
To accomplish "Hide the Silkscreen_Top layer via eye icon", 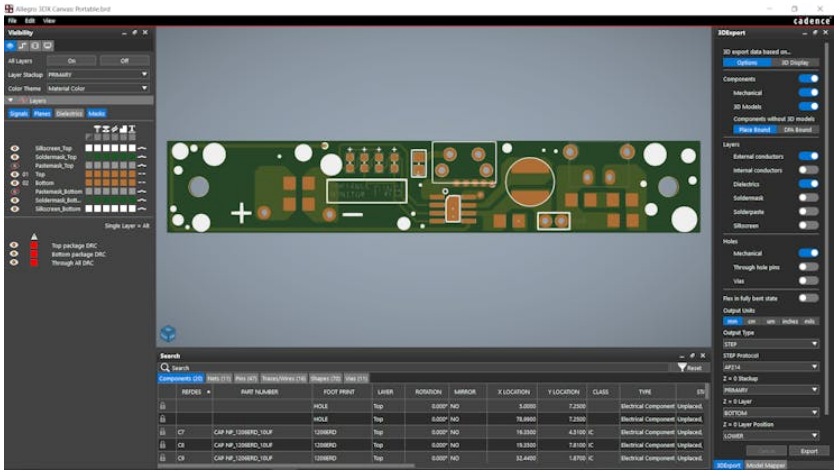I will [14, 148].
